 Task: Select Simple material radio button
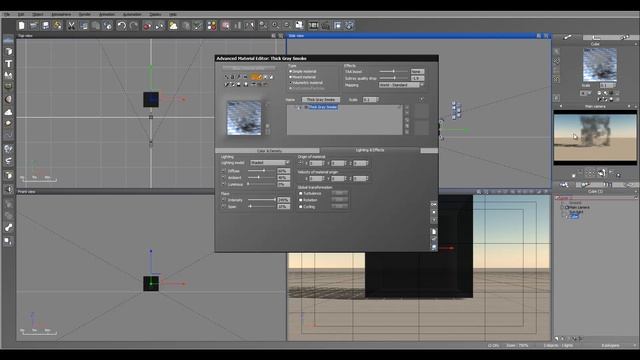291,71
